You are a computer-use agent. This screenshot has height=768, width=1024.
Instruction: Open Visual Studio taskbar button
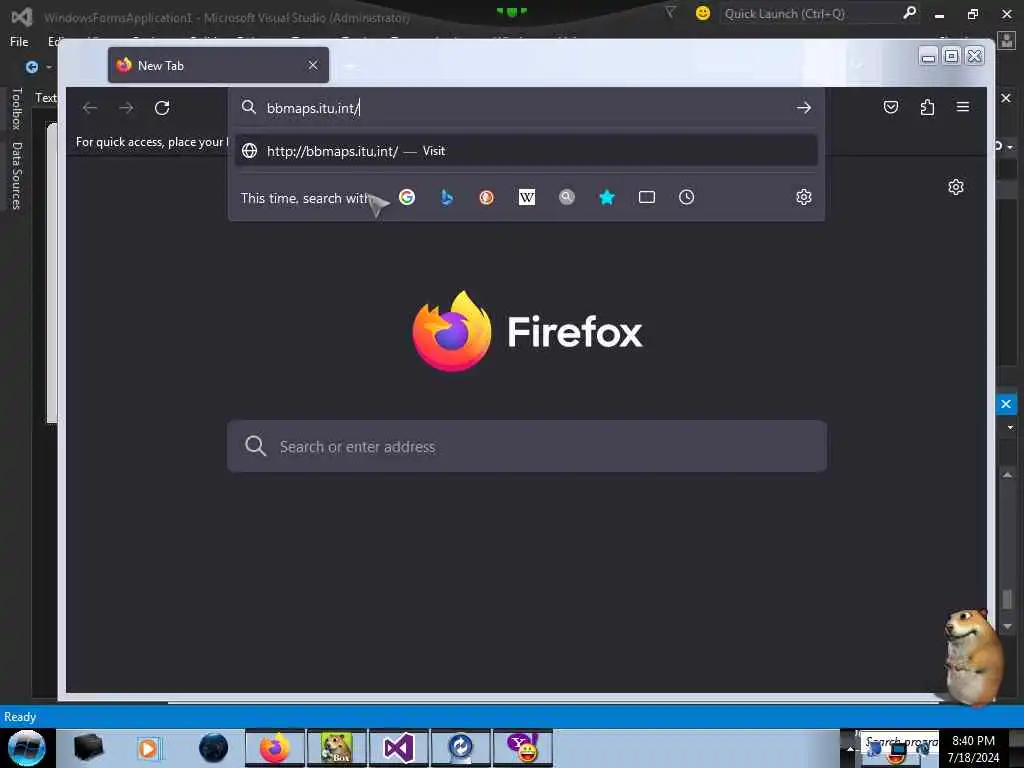(398, 748)
